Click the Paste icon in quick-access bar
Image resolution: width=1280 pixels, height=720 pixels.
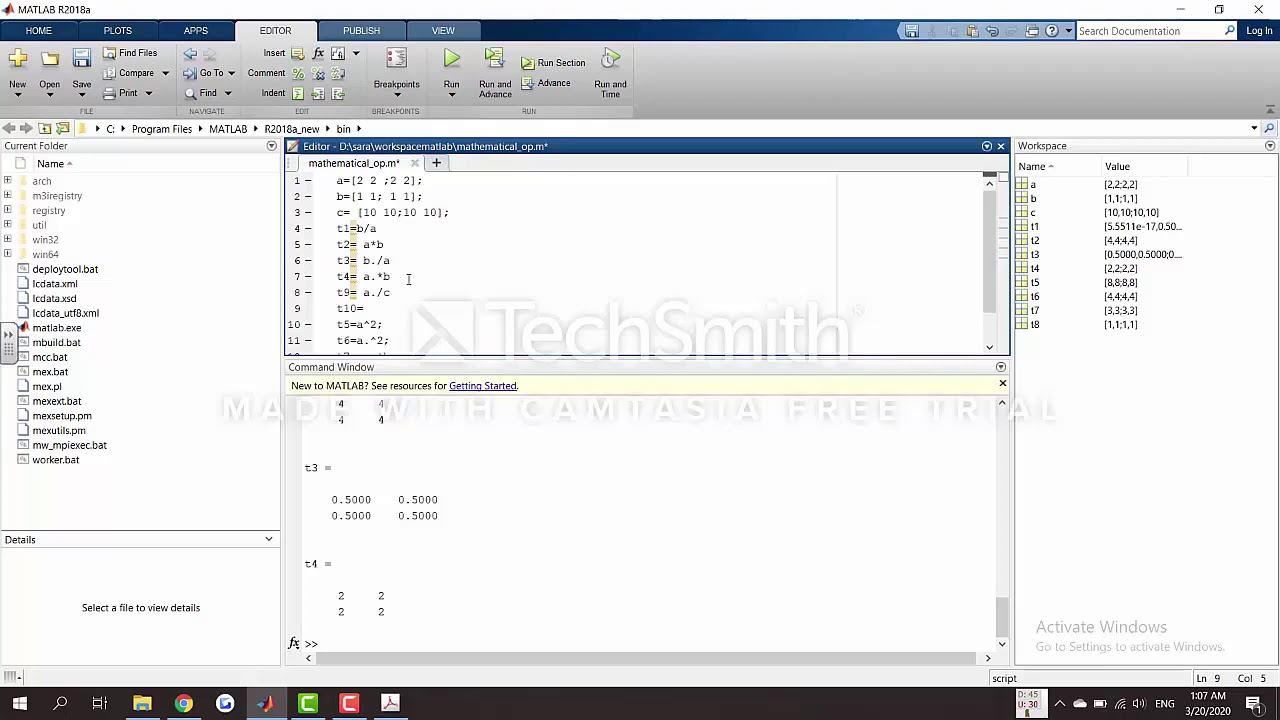pos(972,31)
